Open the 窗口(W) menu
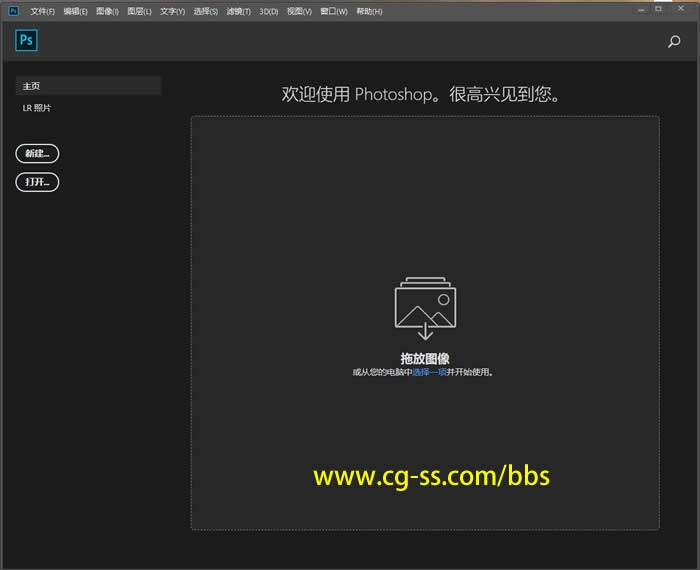Screen dimensions: 700x570 334,11
